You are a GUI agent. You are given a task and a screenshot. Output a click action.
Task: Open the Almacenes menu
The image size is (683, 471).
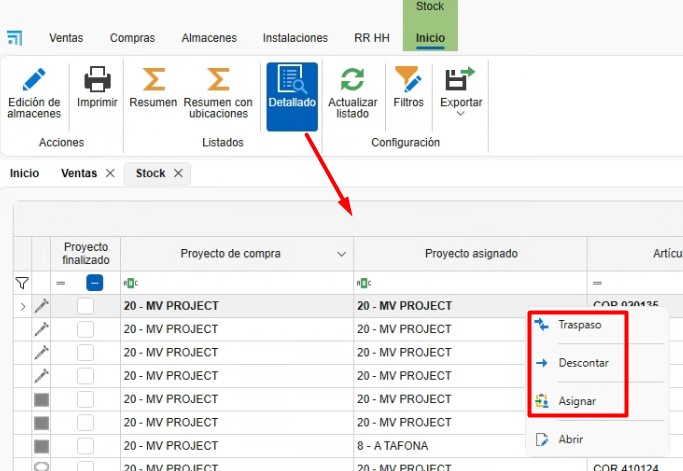tap(209, 38)
